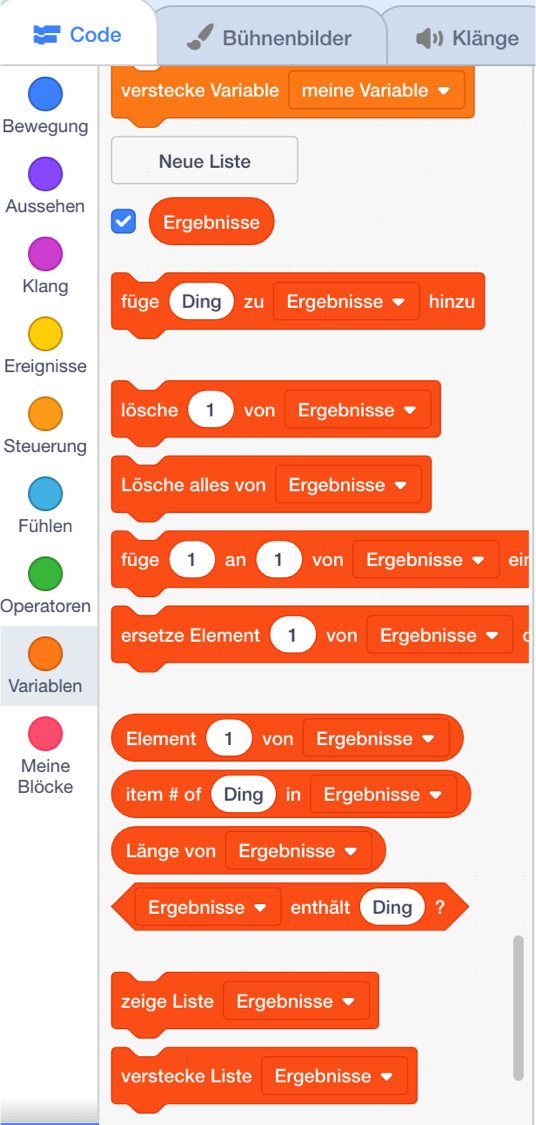Uncheck the Ergebnisse list checkbox

[x=123, y=222]
